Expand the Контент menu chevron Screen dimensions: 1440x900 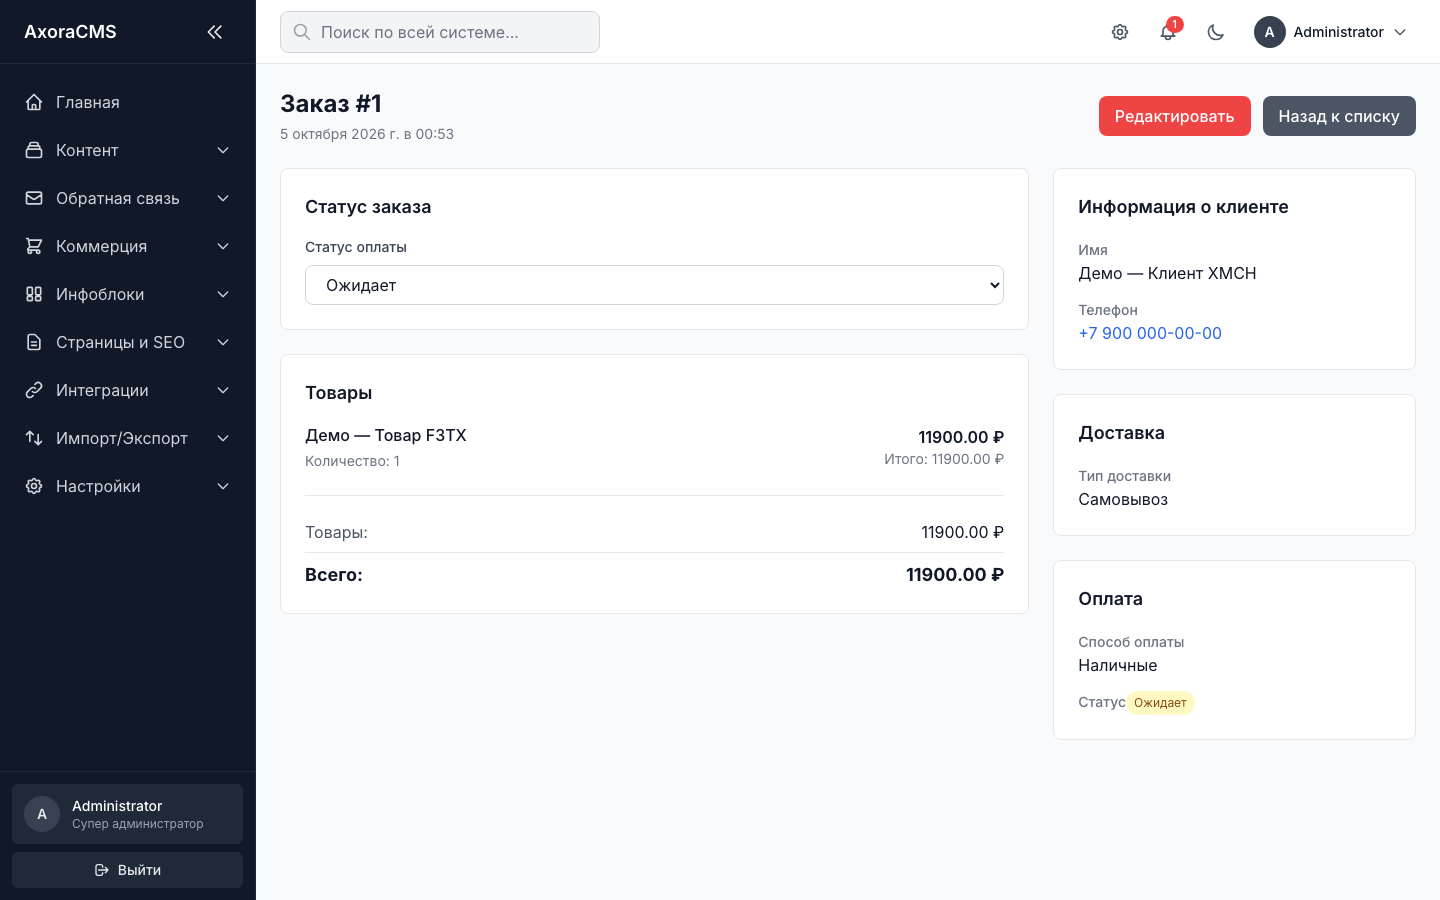click(223, 150)
